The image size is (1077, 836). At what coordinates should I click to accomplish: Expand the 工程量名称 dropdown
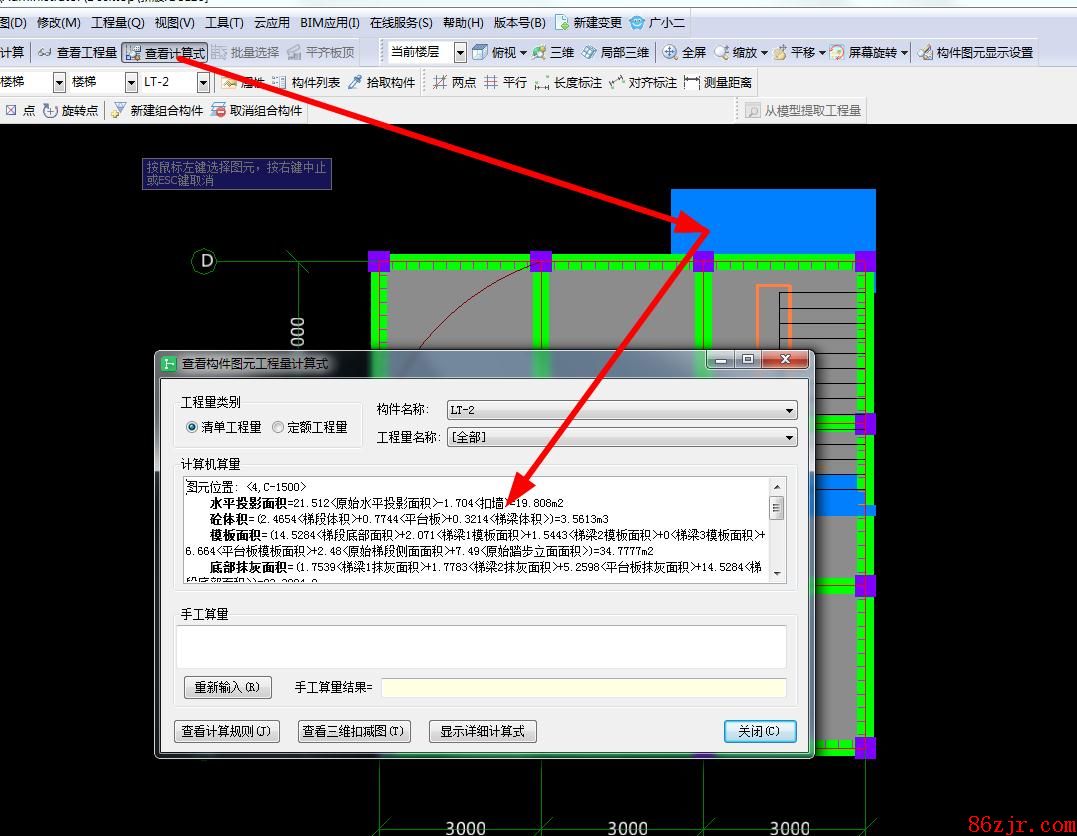click(x=790, y=437)
